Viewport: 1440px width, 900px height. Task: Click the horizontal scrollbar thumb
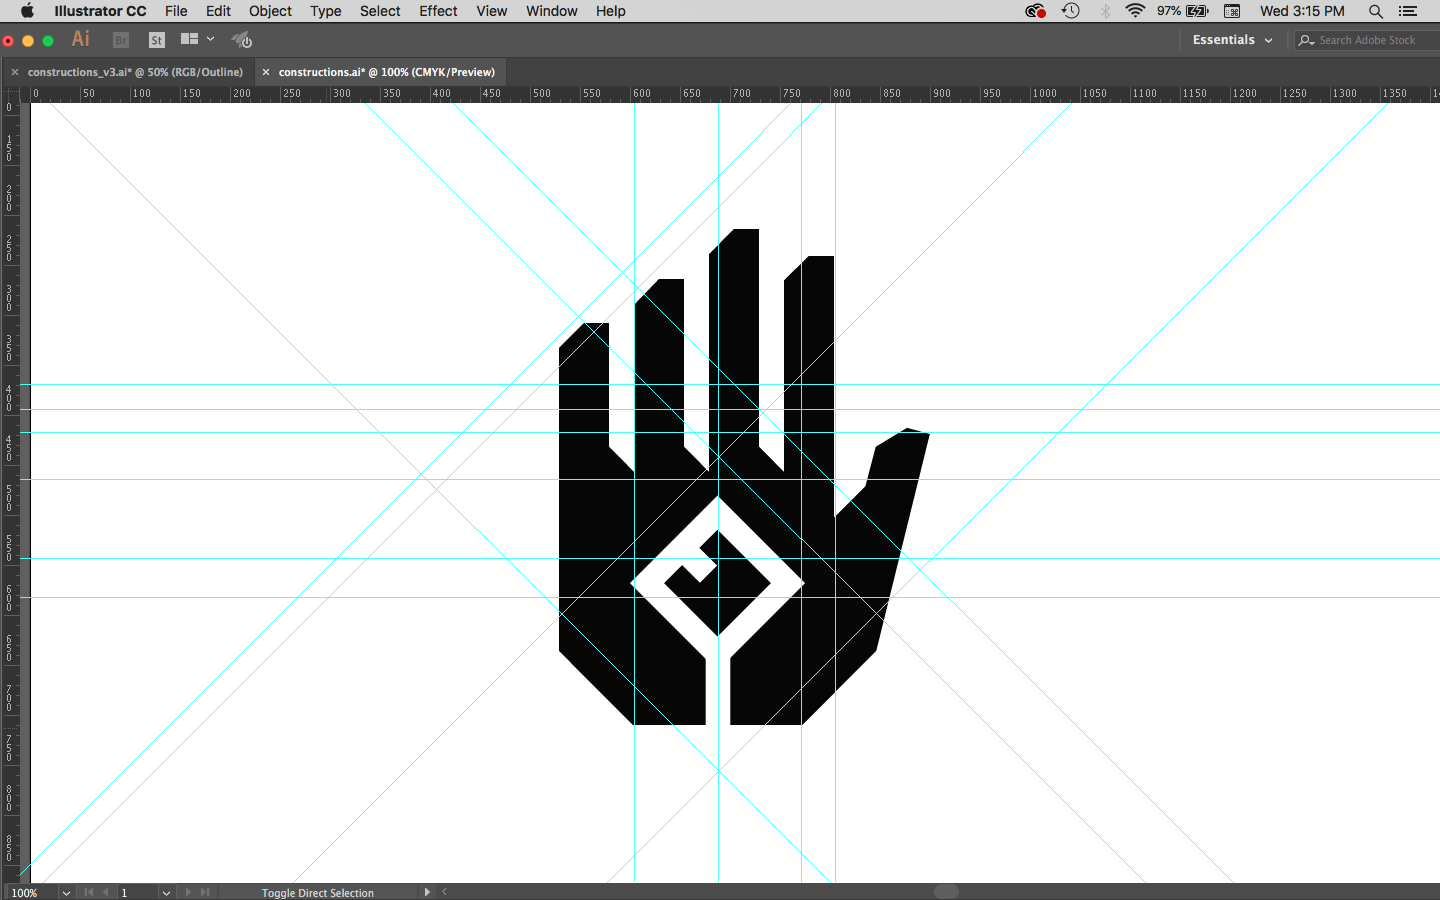pyautogui.click(x=946, y=892)
